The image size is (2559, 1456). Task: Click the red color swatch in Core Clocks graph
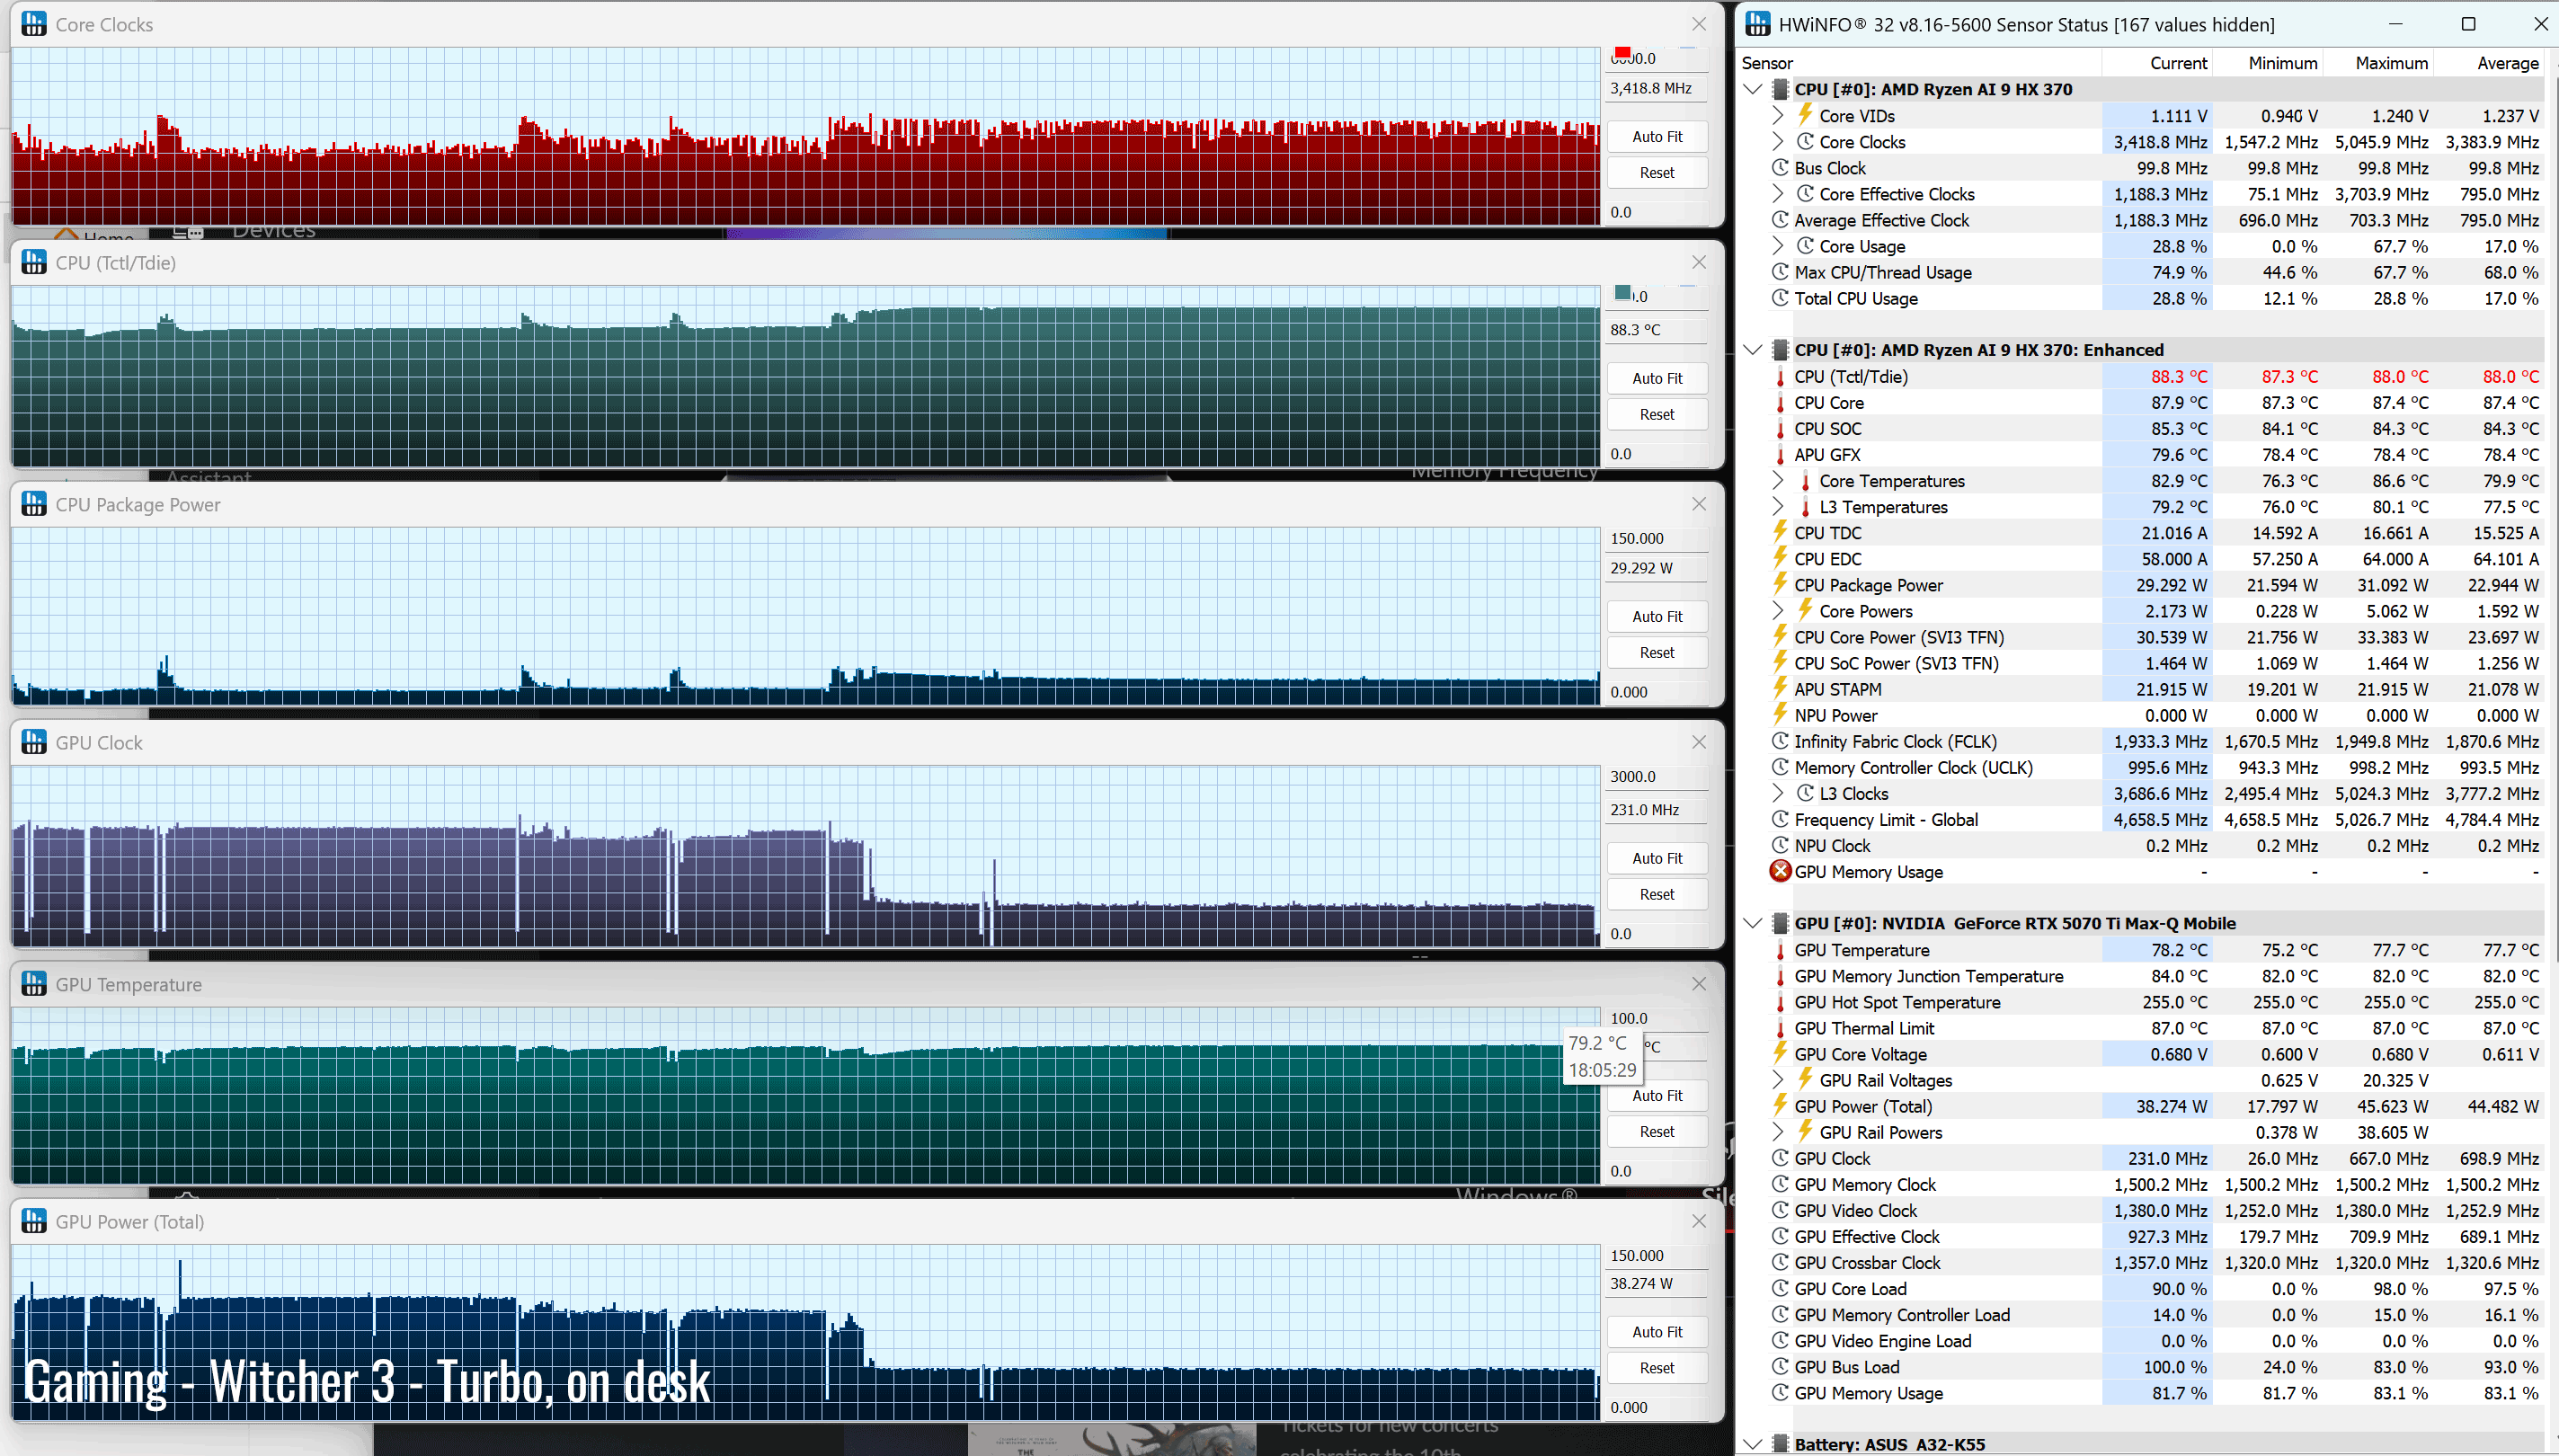point(1622,53)
